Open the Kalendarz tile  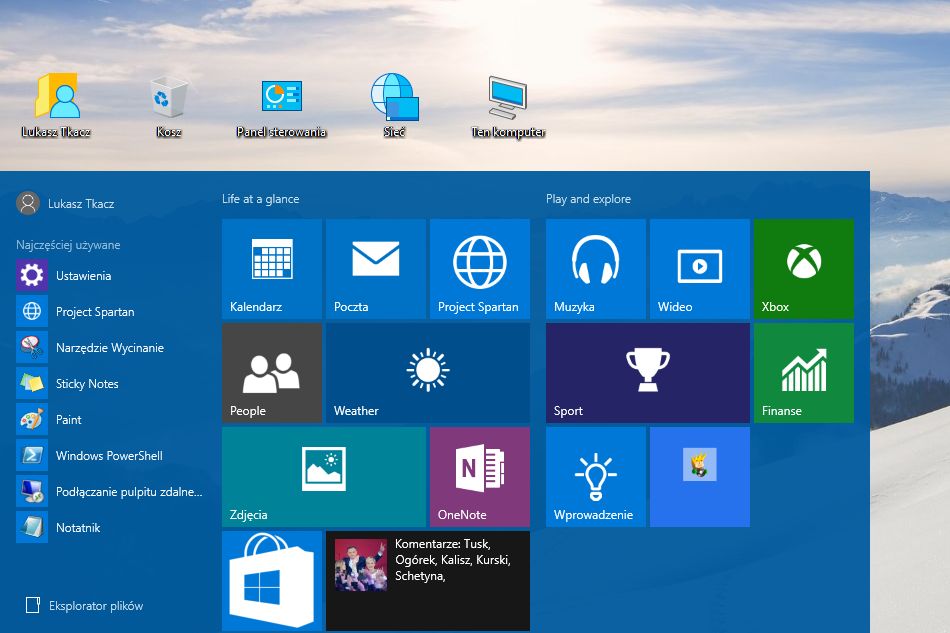(x=272, y=269)
